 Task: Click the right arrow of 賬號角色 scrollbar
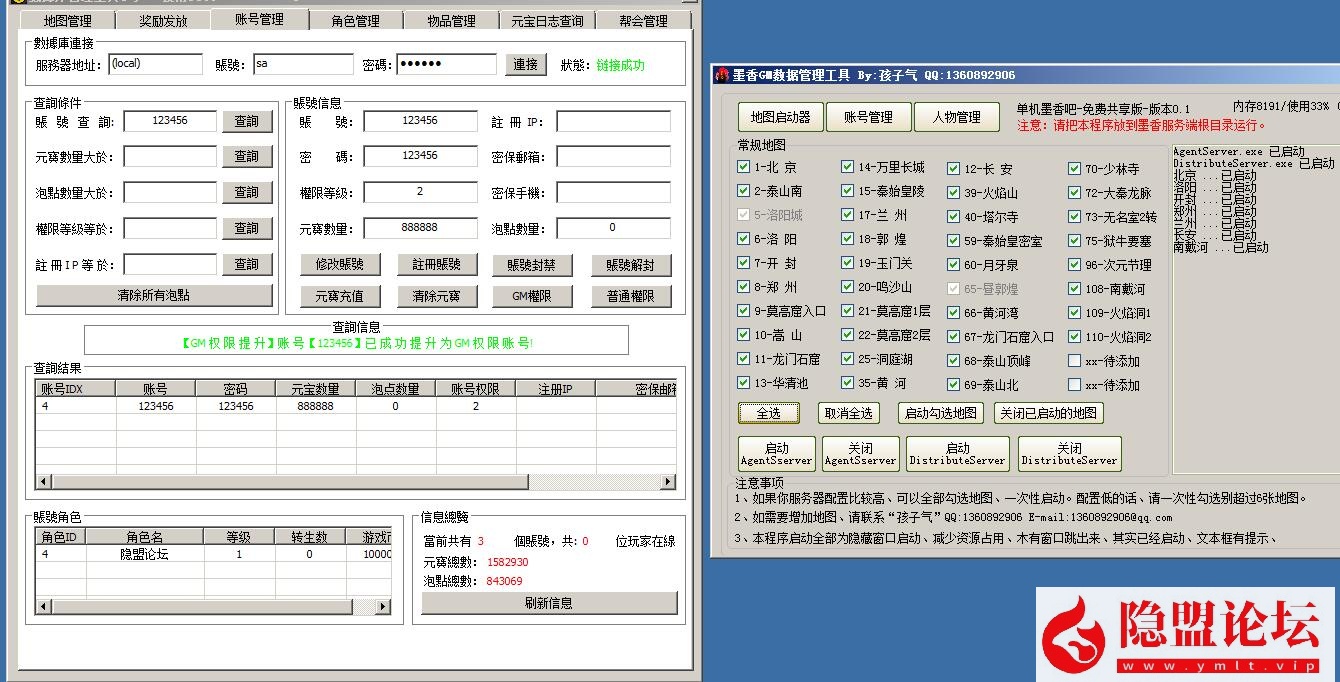(x=383, y=606)
